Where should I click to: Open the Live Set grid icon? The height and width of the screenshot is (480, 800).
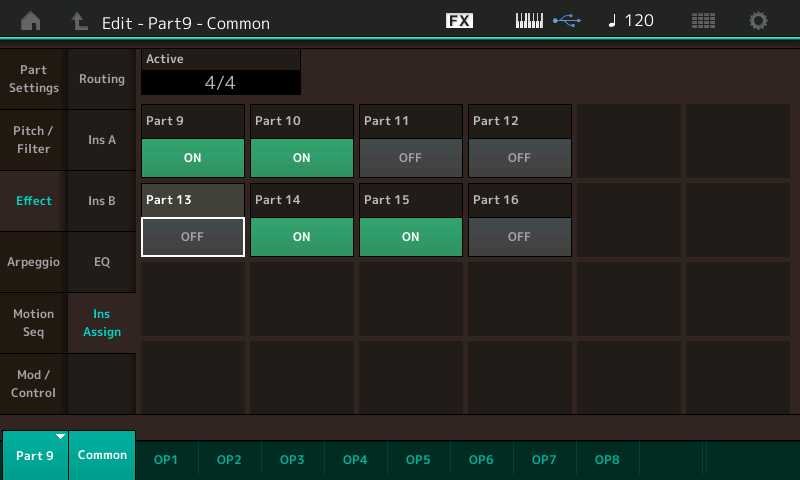(704, 21)
